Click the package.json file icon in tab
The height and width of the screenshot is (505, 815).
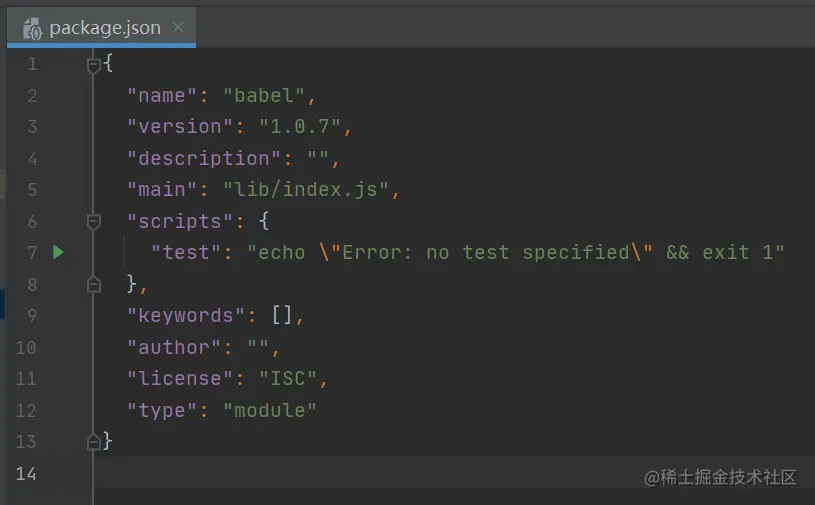(x=30, y=28)
